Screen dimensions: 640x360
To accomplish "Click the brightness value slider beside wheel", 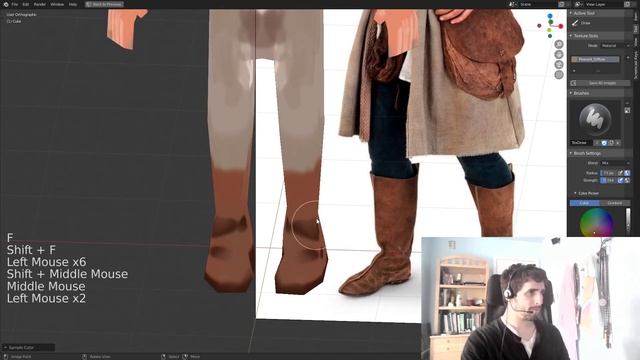I will click(x=628, y=222).
